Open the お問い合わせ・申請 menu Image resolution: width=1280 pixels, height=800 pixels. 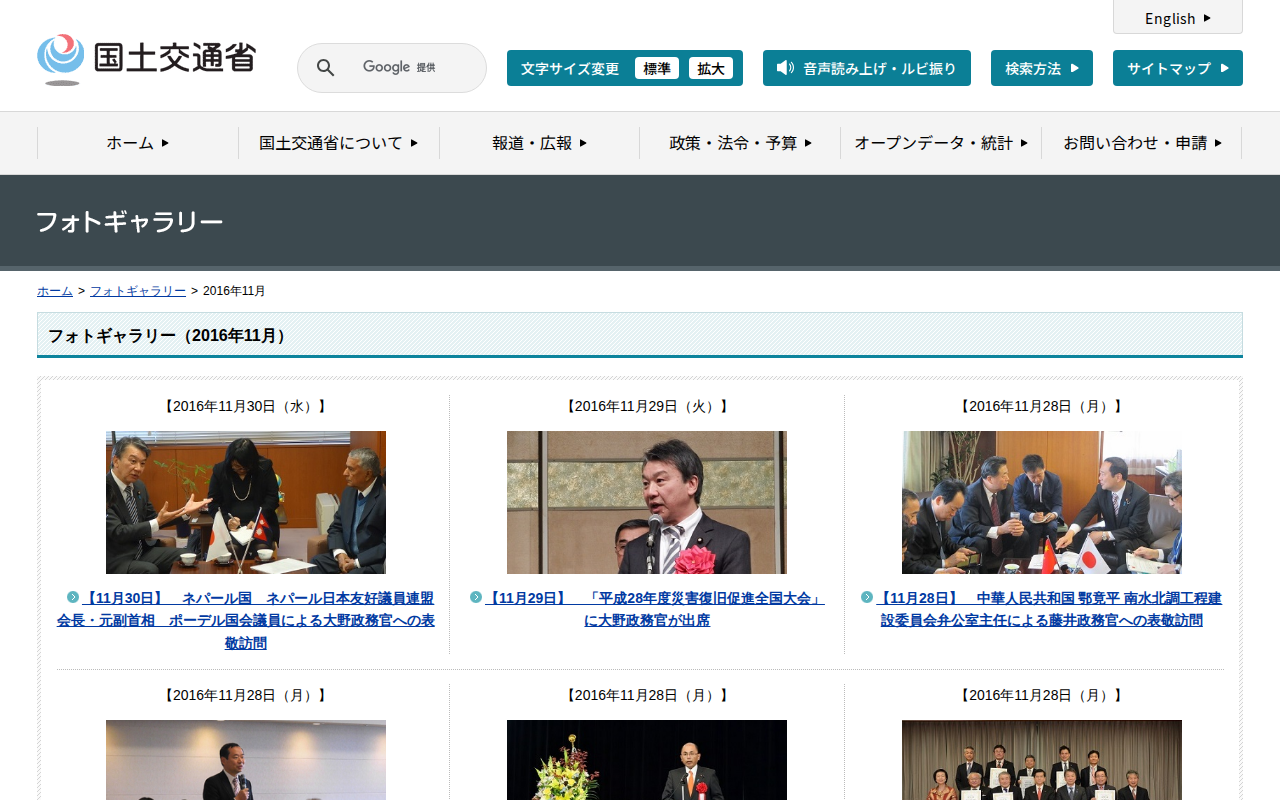[1141, 143]
